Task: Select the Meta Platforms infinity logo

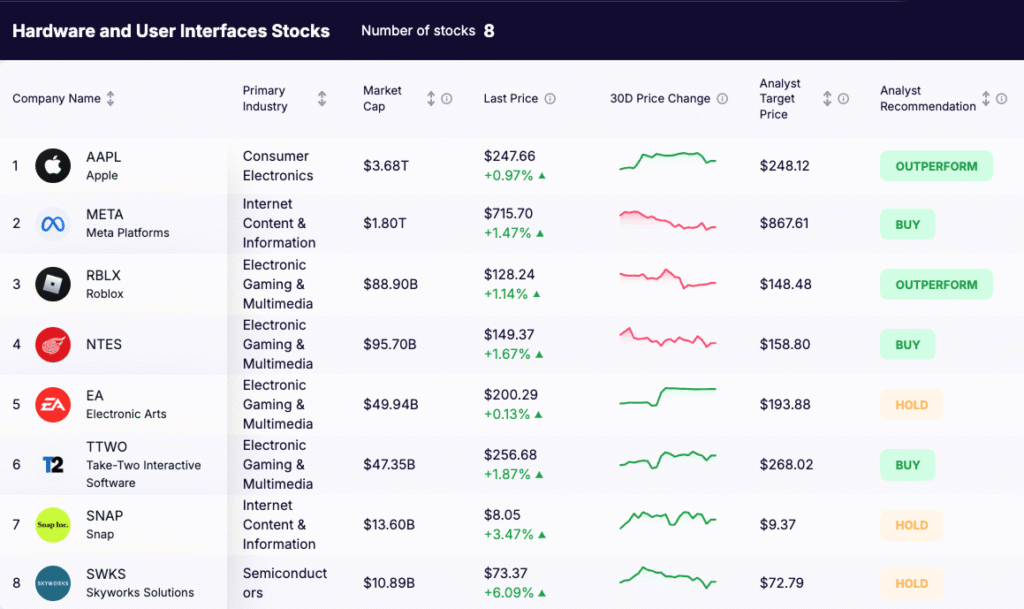Action: tap(52, 224)
